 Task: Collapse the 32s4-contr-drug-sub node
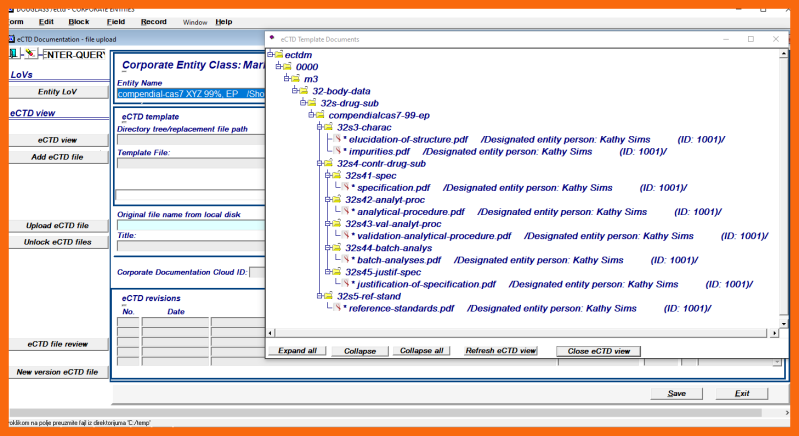tap(319, 163)
